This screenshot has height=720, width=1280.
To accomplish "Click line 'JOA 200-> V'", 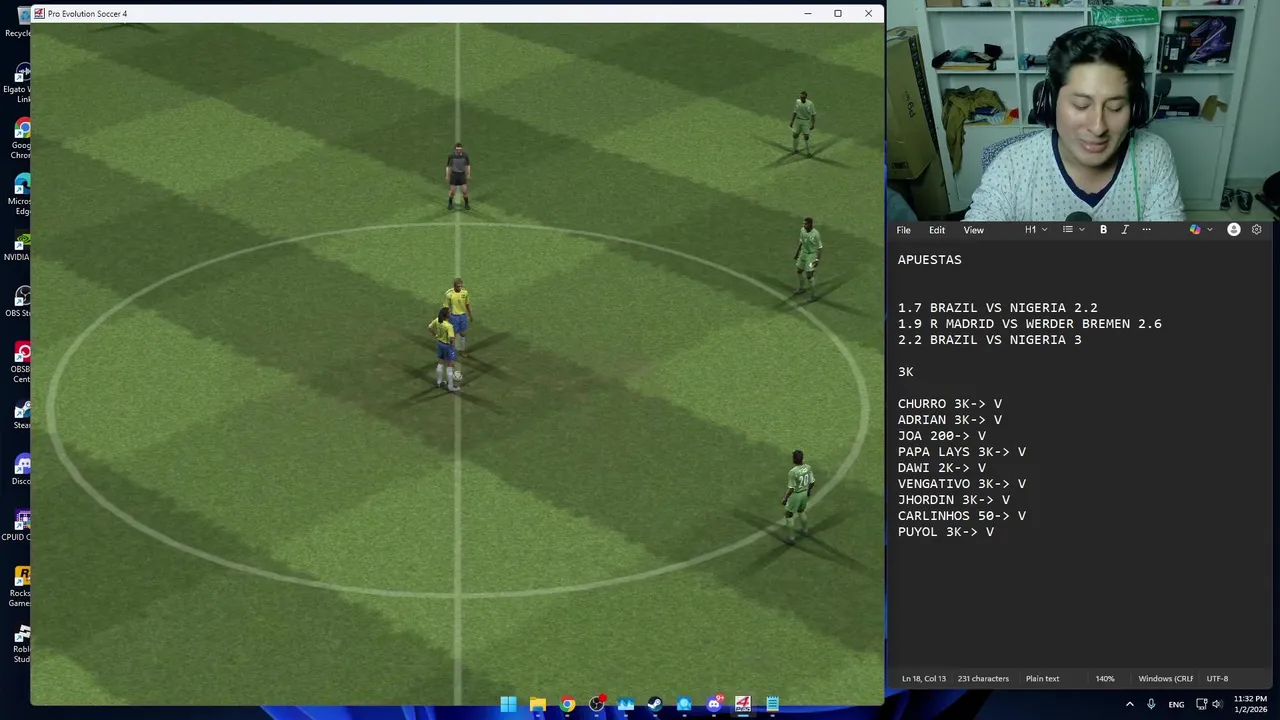I will (x=942, y=436).
